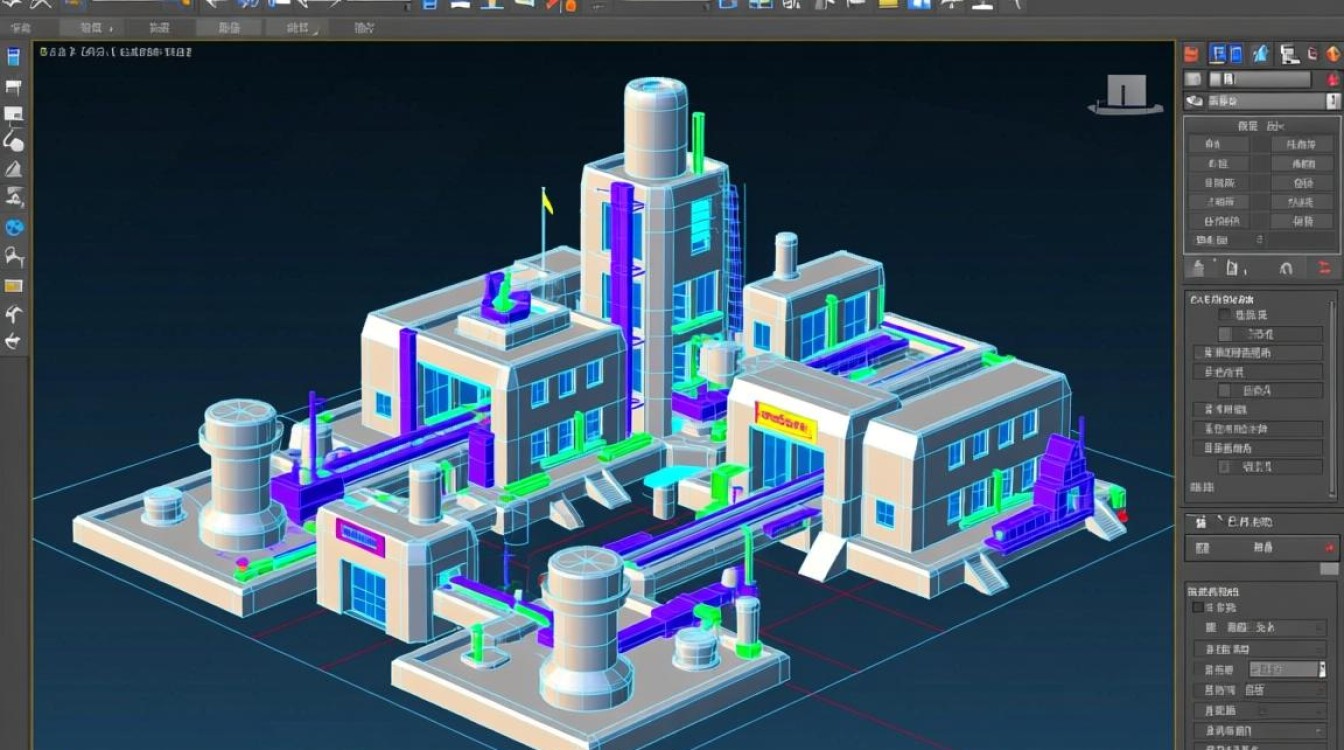Click the document icon below the button grid
Screen dimensions: 1344x750
[x=1233, y=267]
